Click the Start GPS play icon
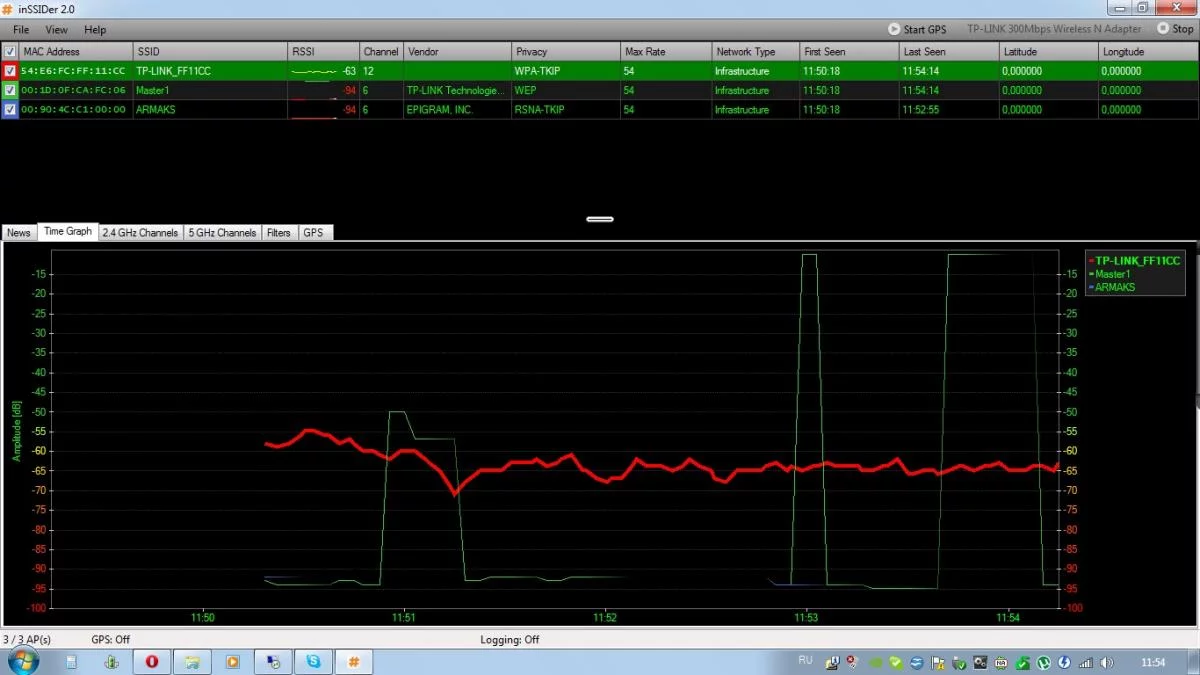Image resolution: width=1200 pixels, height=675 pixels. [x=894, y=29]
